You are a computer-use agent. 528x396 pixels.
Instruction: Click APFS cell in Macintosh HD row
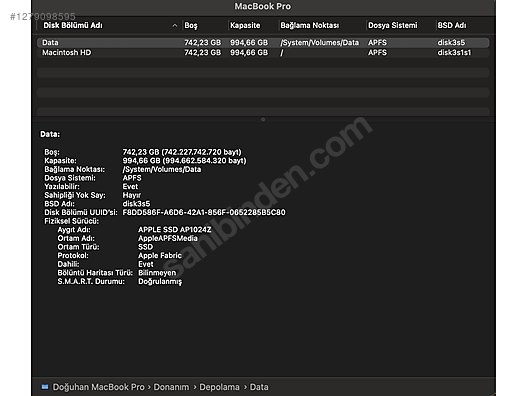(x=377, y=53)
